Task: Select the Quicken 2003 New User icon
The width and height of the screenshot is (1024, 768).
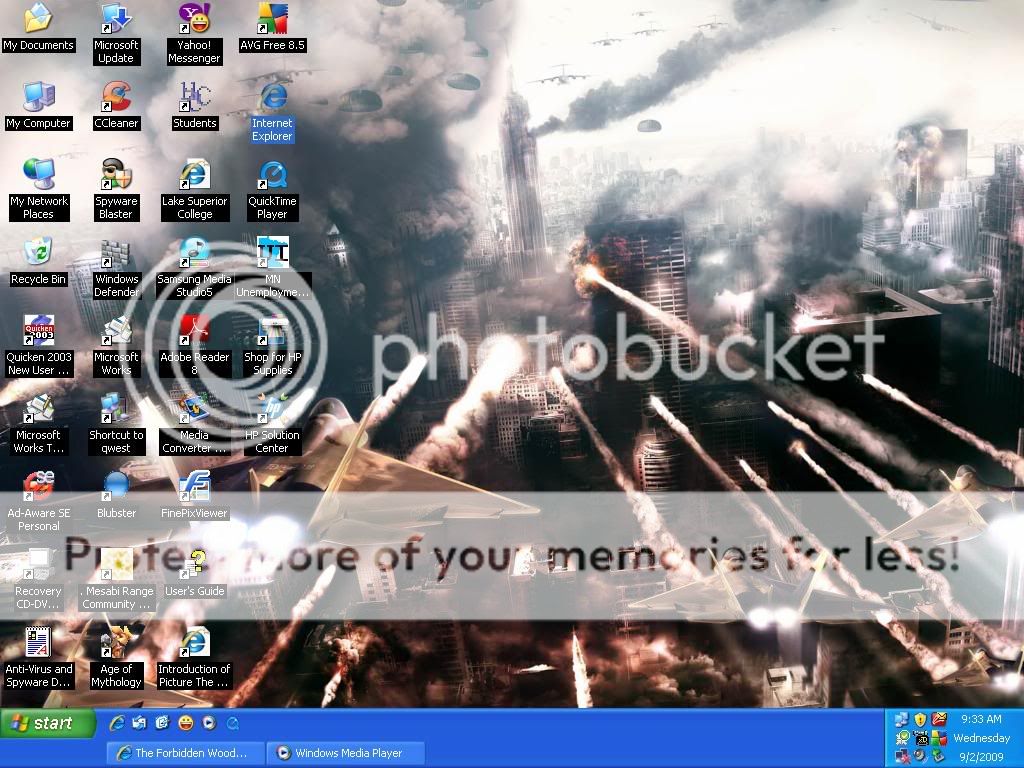Action: [x=38, y=345]
